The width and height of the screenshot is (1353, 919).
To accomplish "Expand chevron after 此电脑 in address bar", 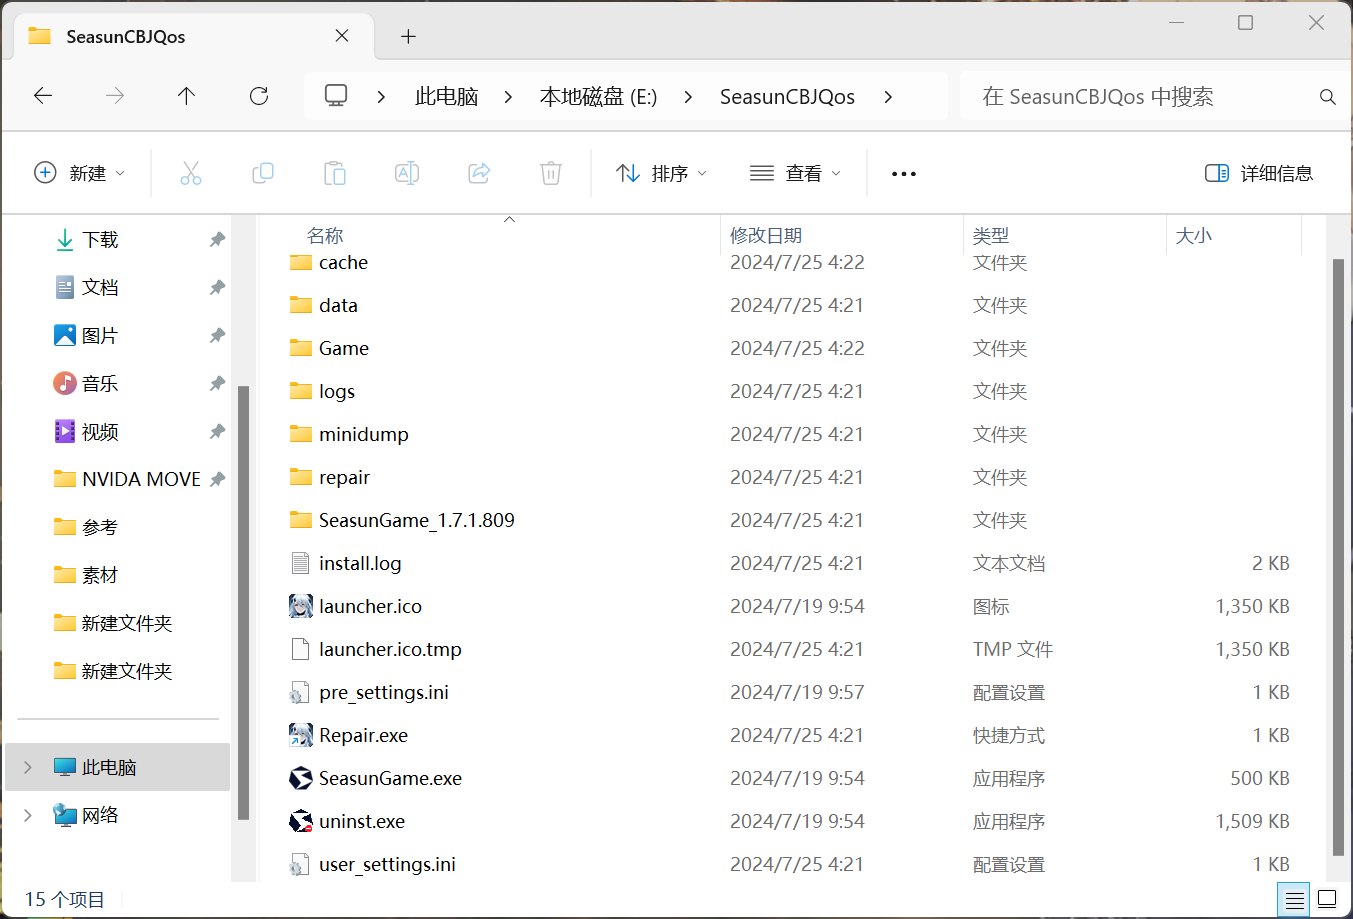I will [508, 97].
